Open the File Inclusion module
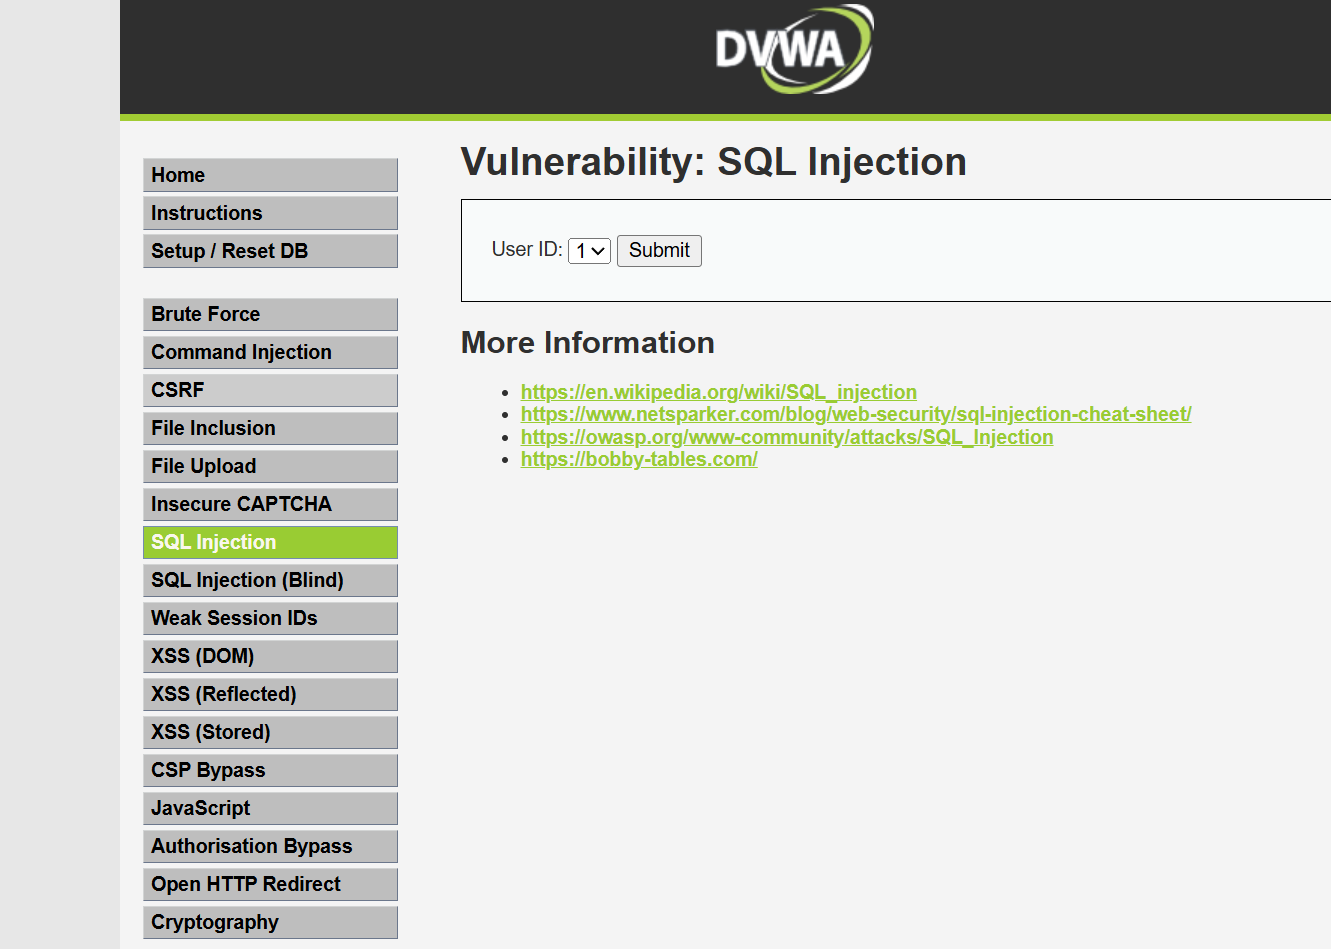Screen dimensions: 1331x949 (270, 428)
